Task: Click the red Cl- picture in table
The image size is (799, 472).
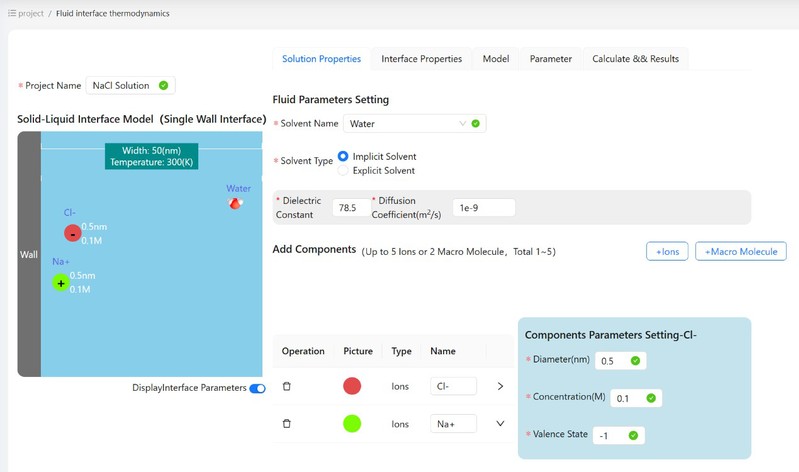Action: point(352,386)
